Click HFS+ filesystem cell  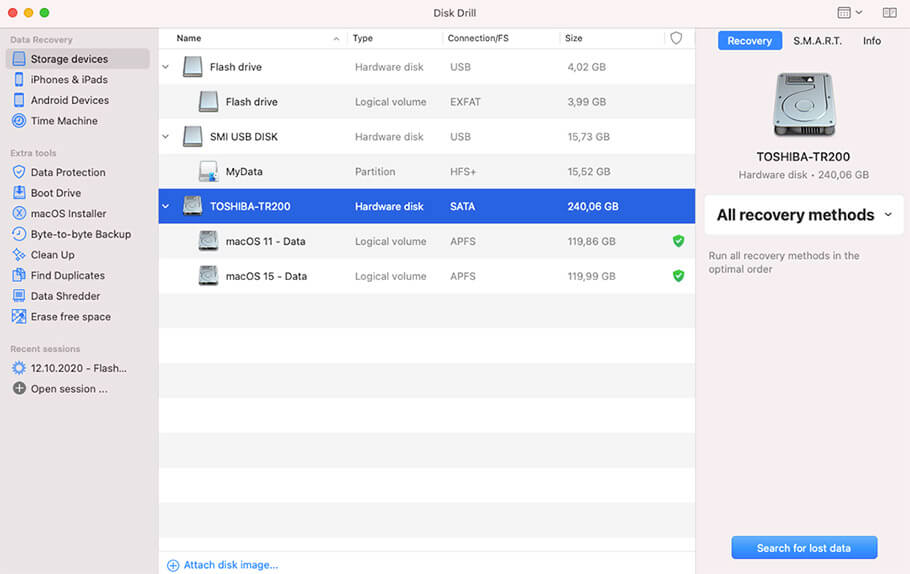pos(463,172)
